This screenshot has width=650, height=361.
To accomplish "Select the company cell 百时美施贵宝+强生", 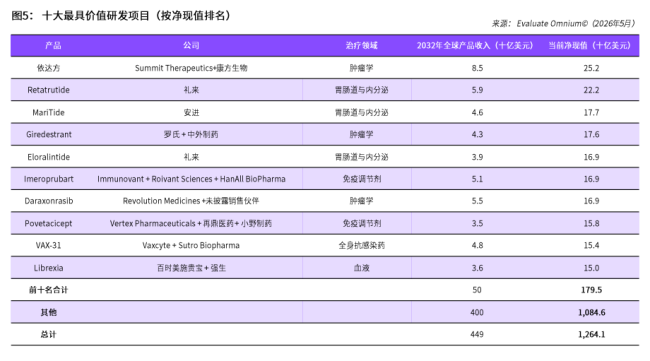I will click(x=191, y=268).
